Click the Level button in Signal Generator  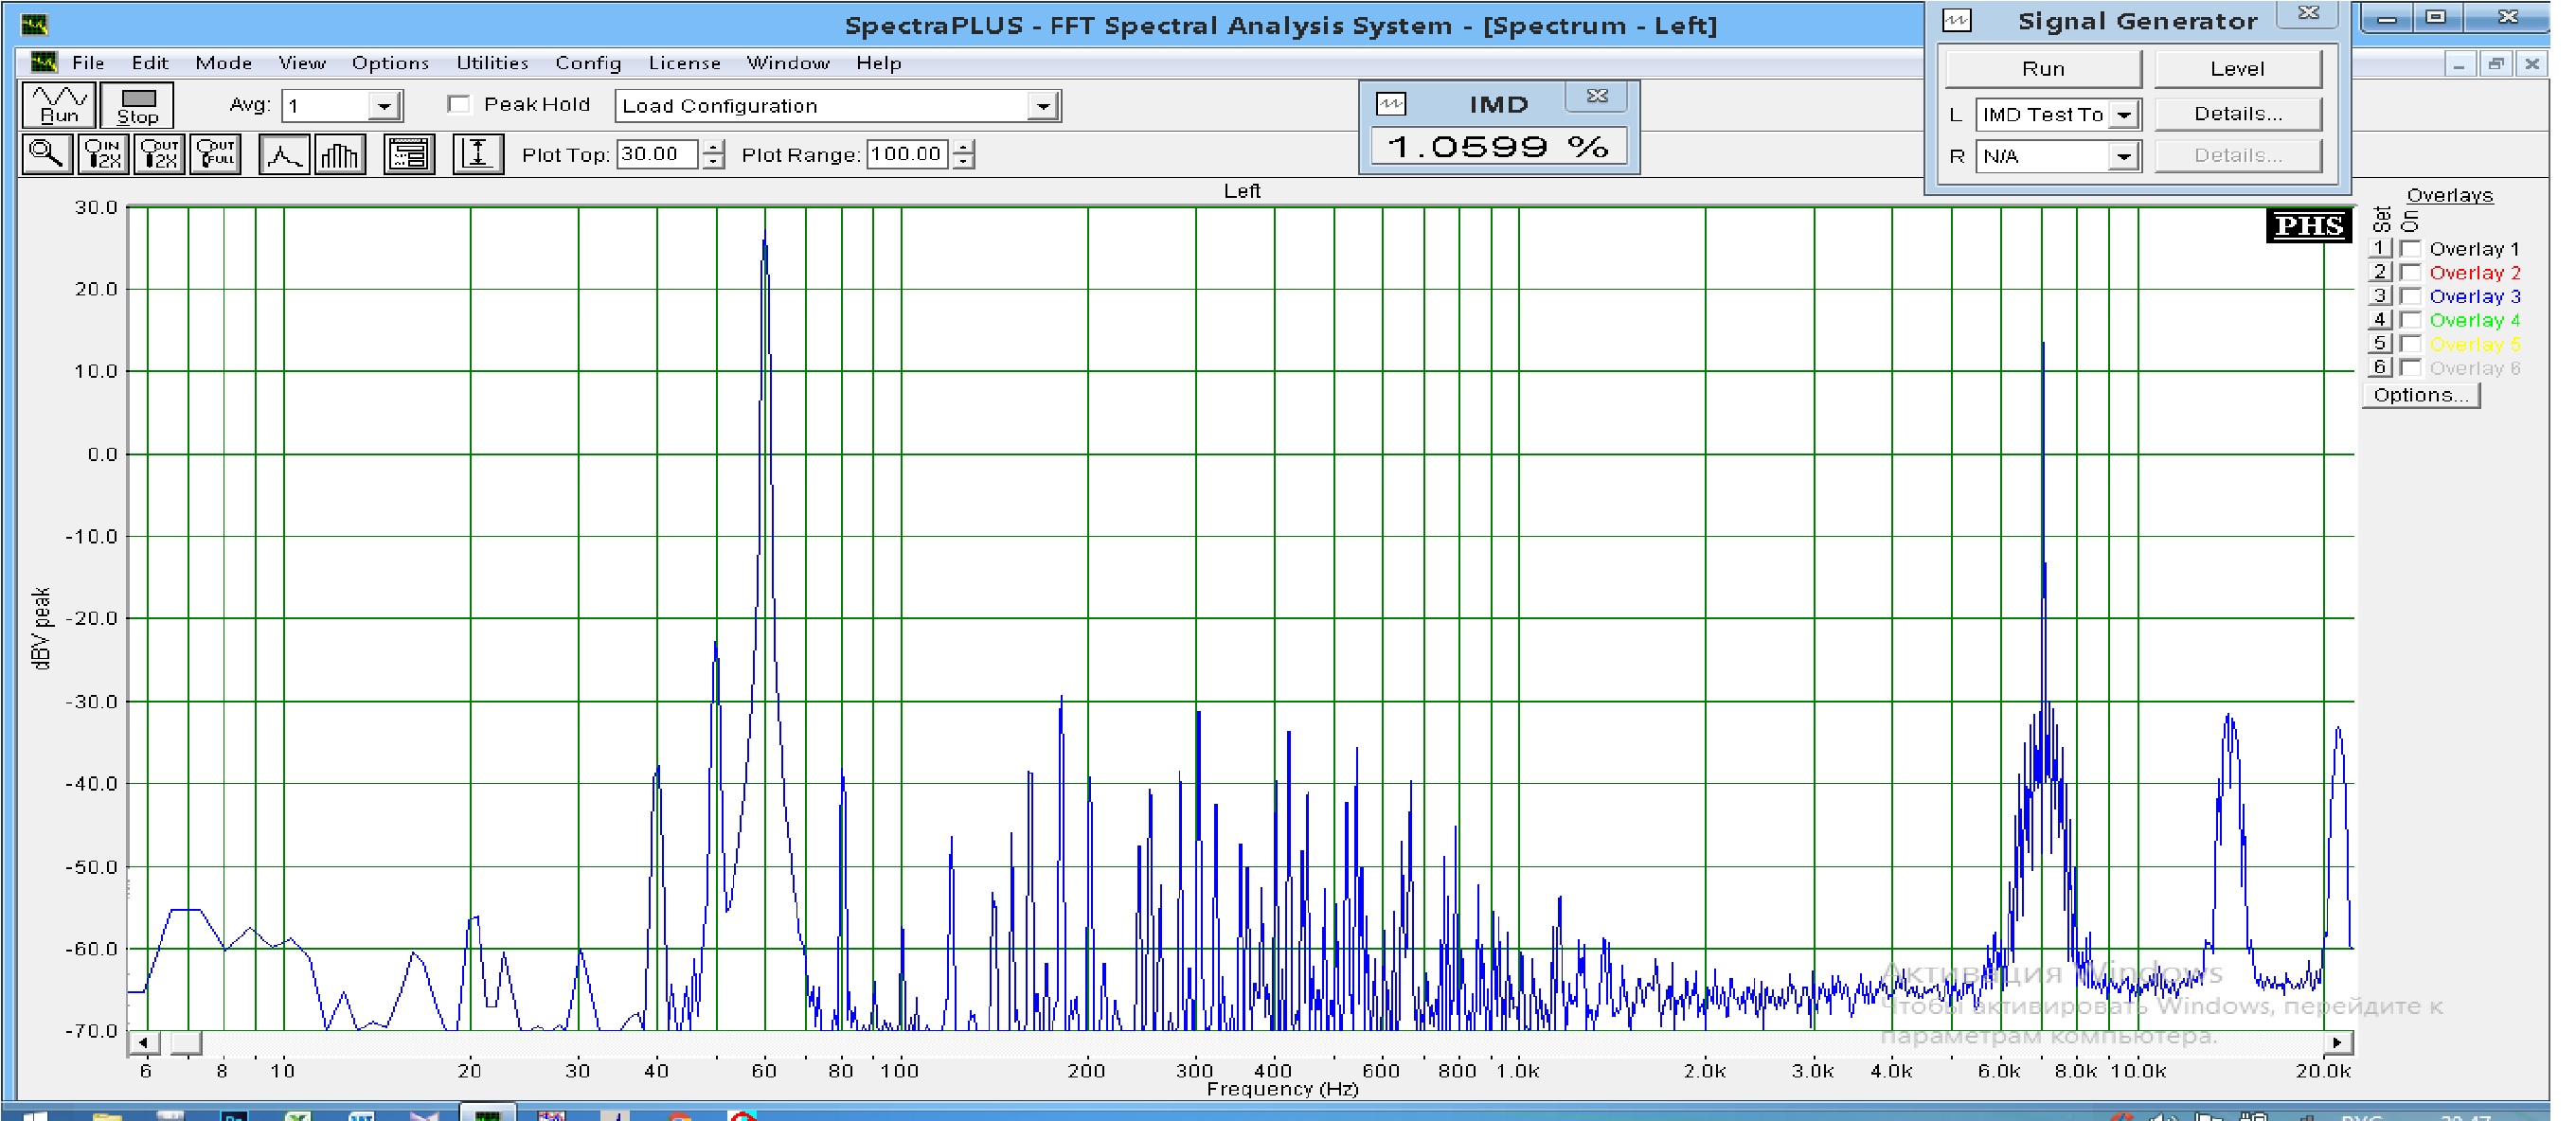(2237, 69)
